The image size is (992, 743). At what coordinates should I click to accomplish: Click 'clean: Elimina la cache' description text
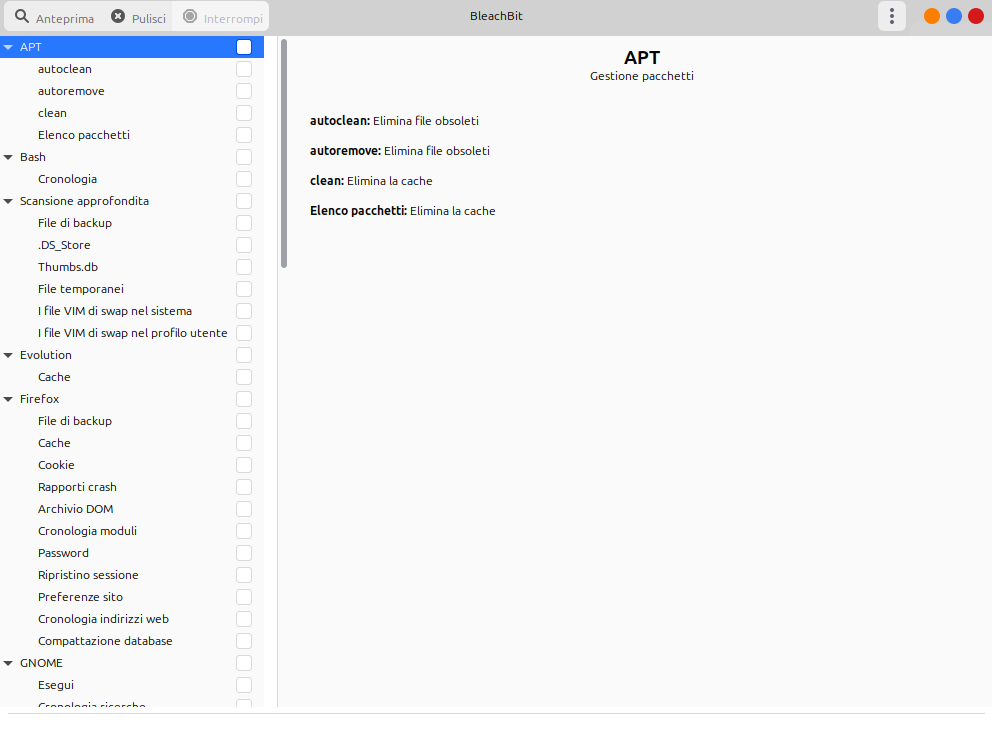[x=371, y=181]
